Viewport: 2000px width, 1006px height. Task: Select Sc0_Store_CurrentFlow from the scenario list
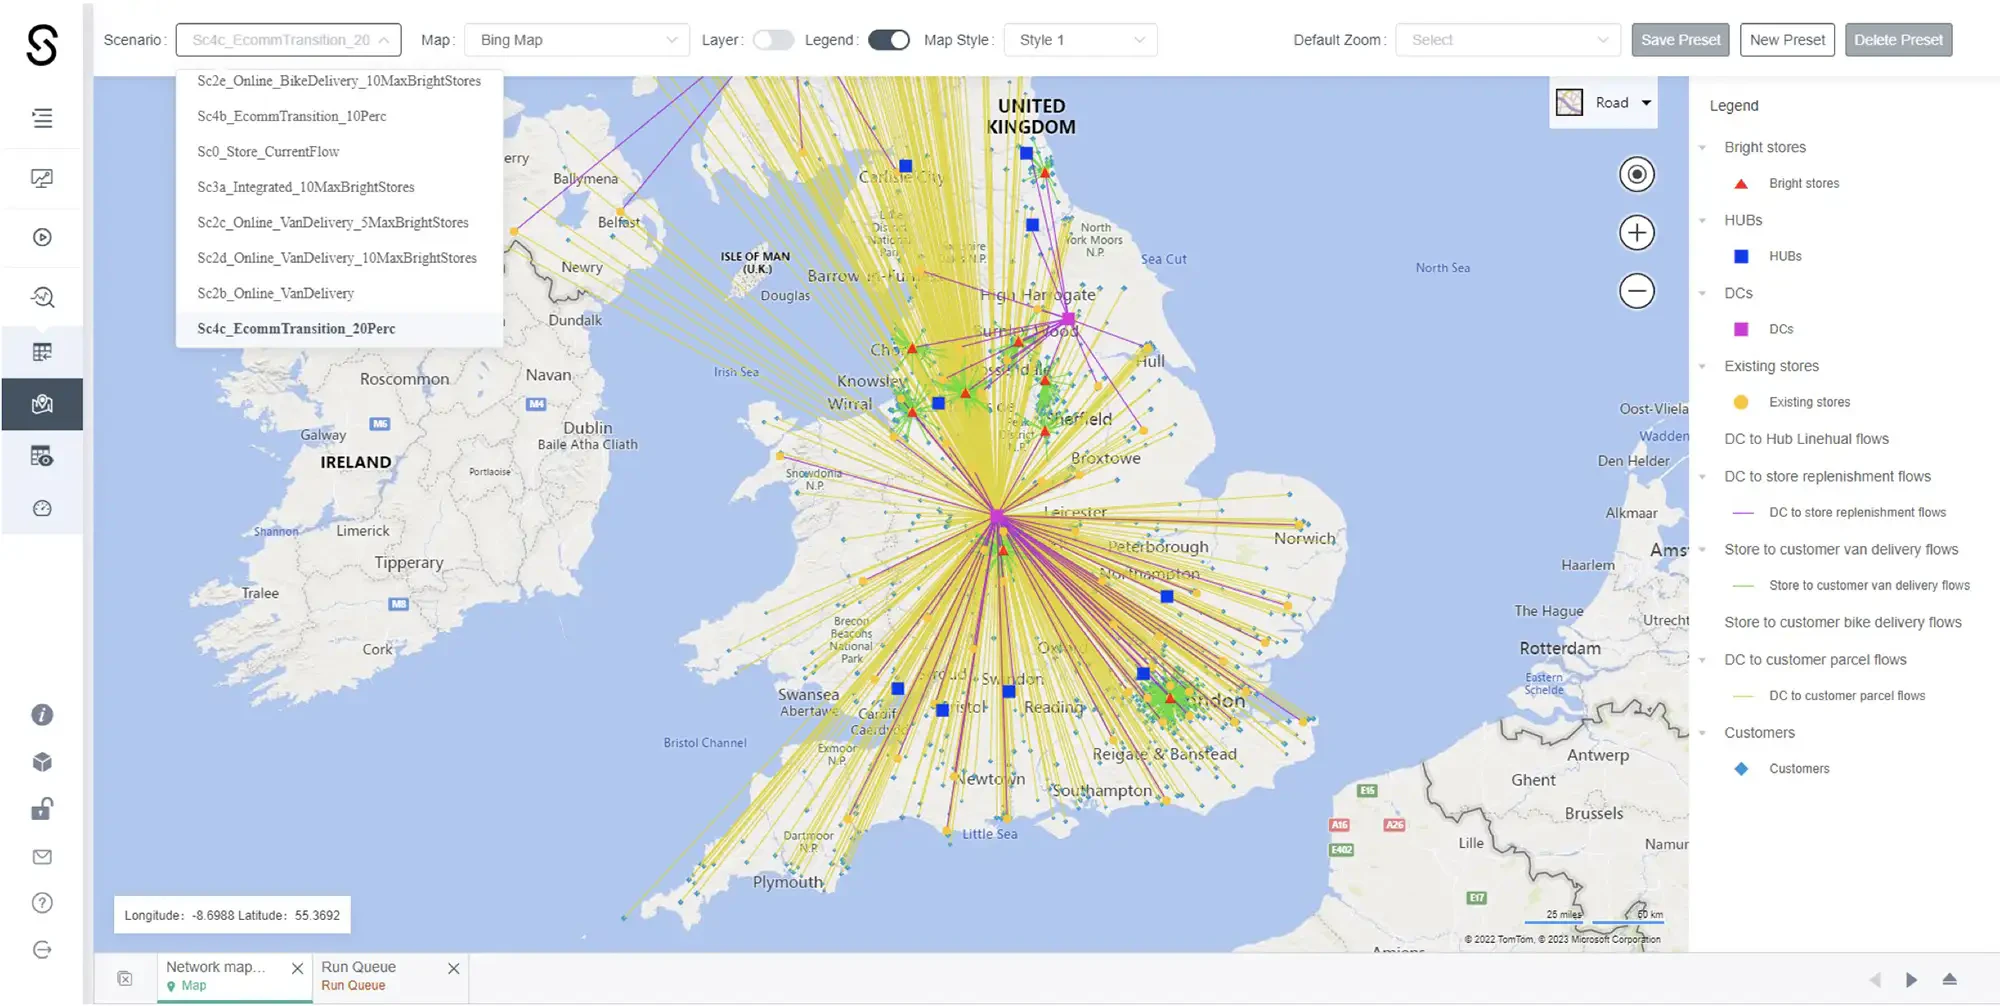click(x=267, y=151)
